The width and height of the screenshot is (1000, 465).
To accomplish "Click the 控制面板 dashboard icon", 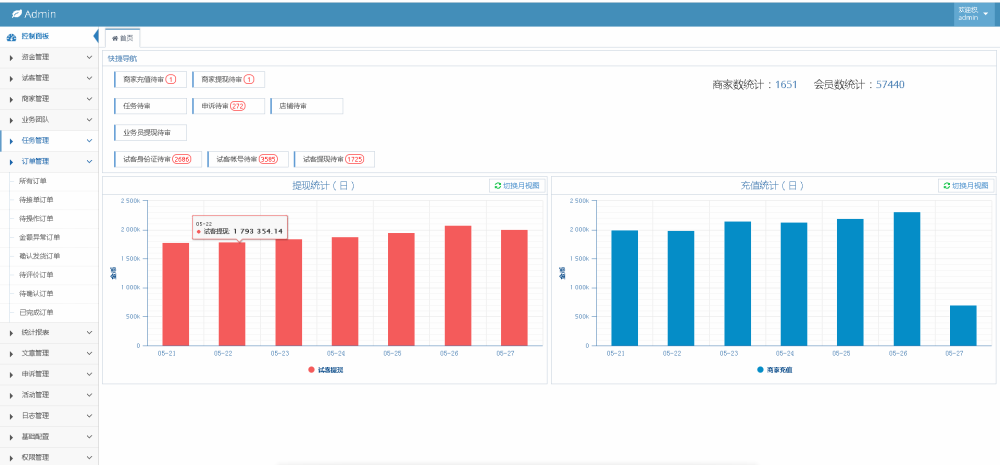I will (11, 36).
